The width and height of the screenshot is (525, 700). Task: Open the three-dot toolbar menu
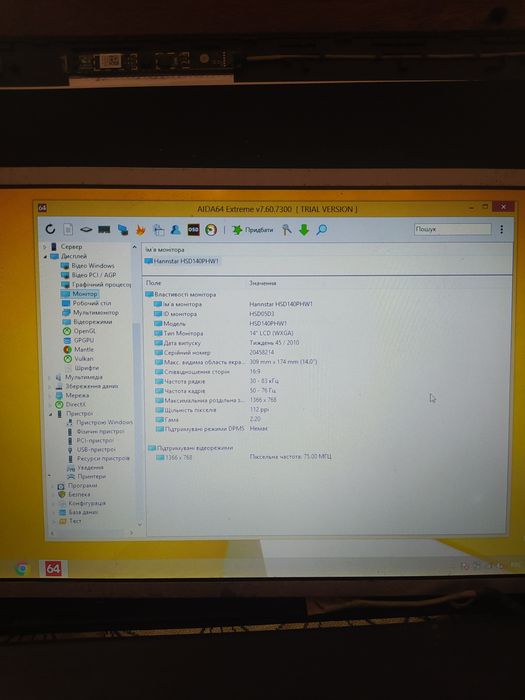coord(502,229)
